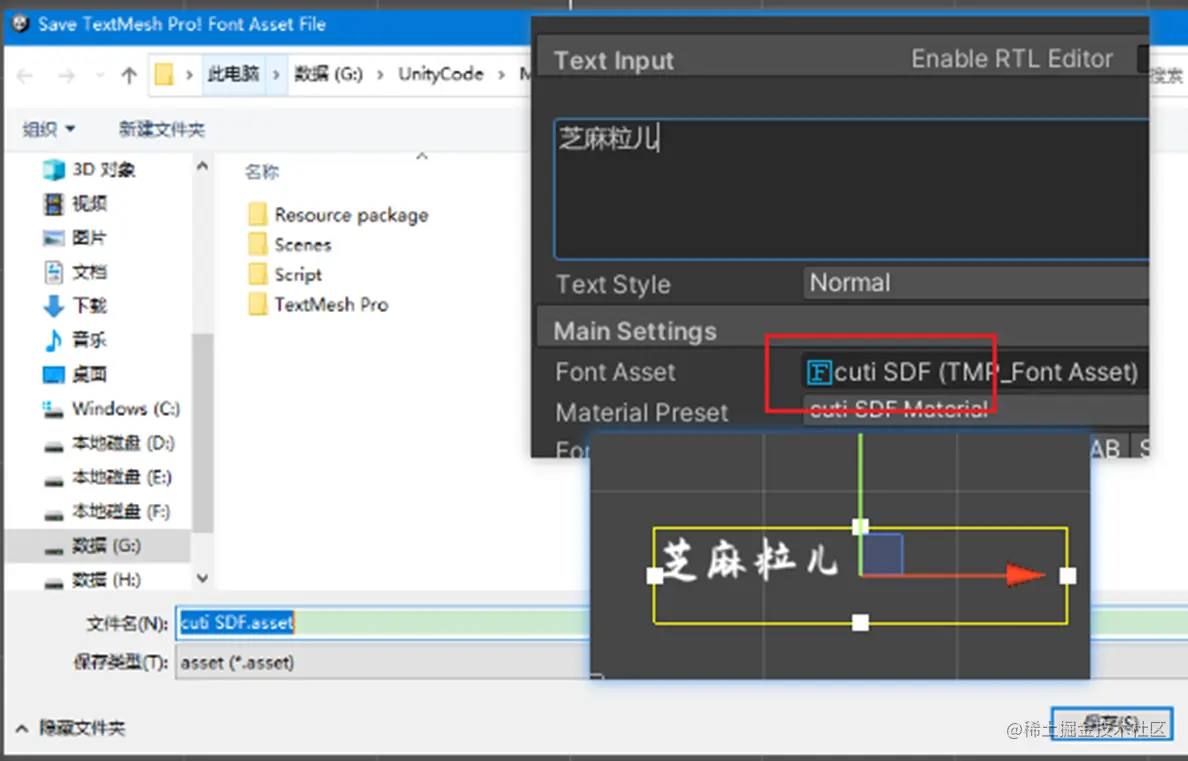Go up one folder level
Viewport: 1188px width, 761px height.
click(x=129, y=75)
